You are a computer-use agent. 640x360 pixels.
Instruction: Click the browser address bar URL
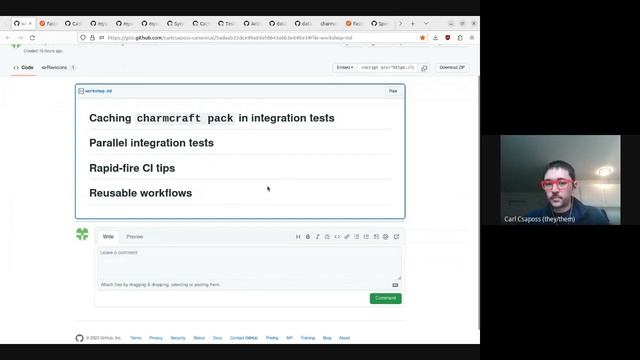tap(230, 38)
